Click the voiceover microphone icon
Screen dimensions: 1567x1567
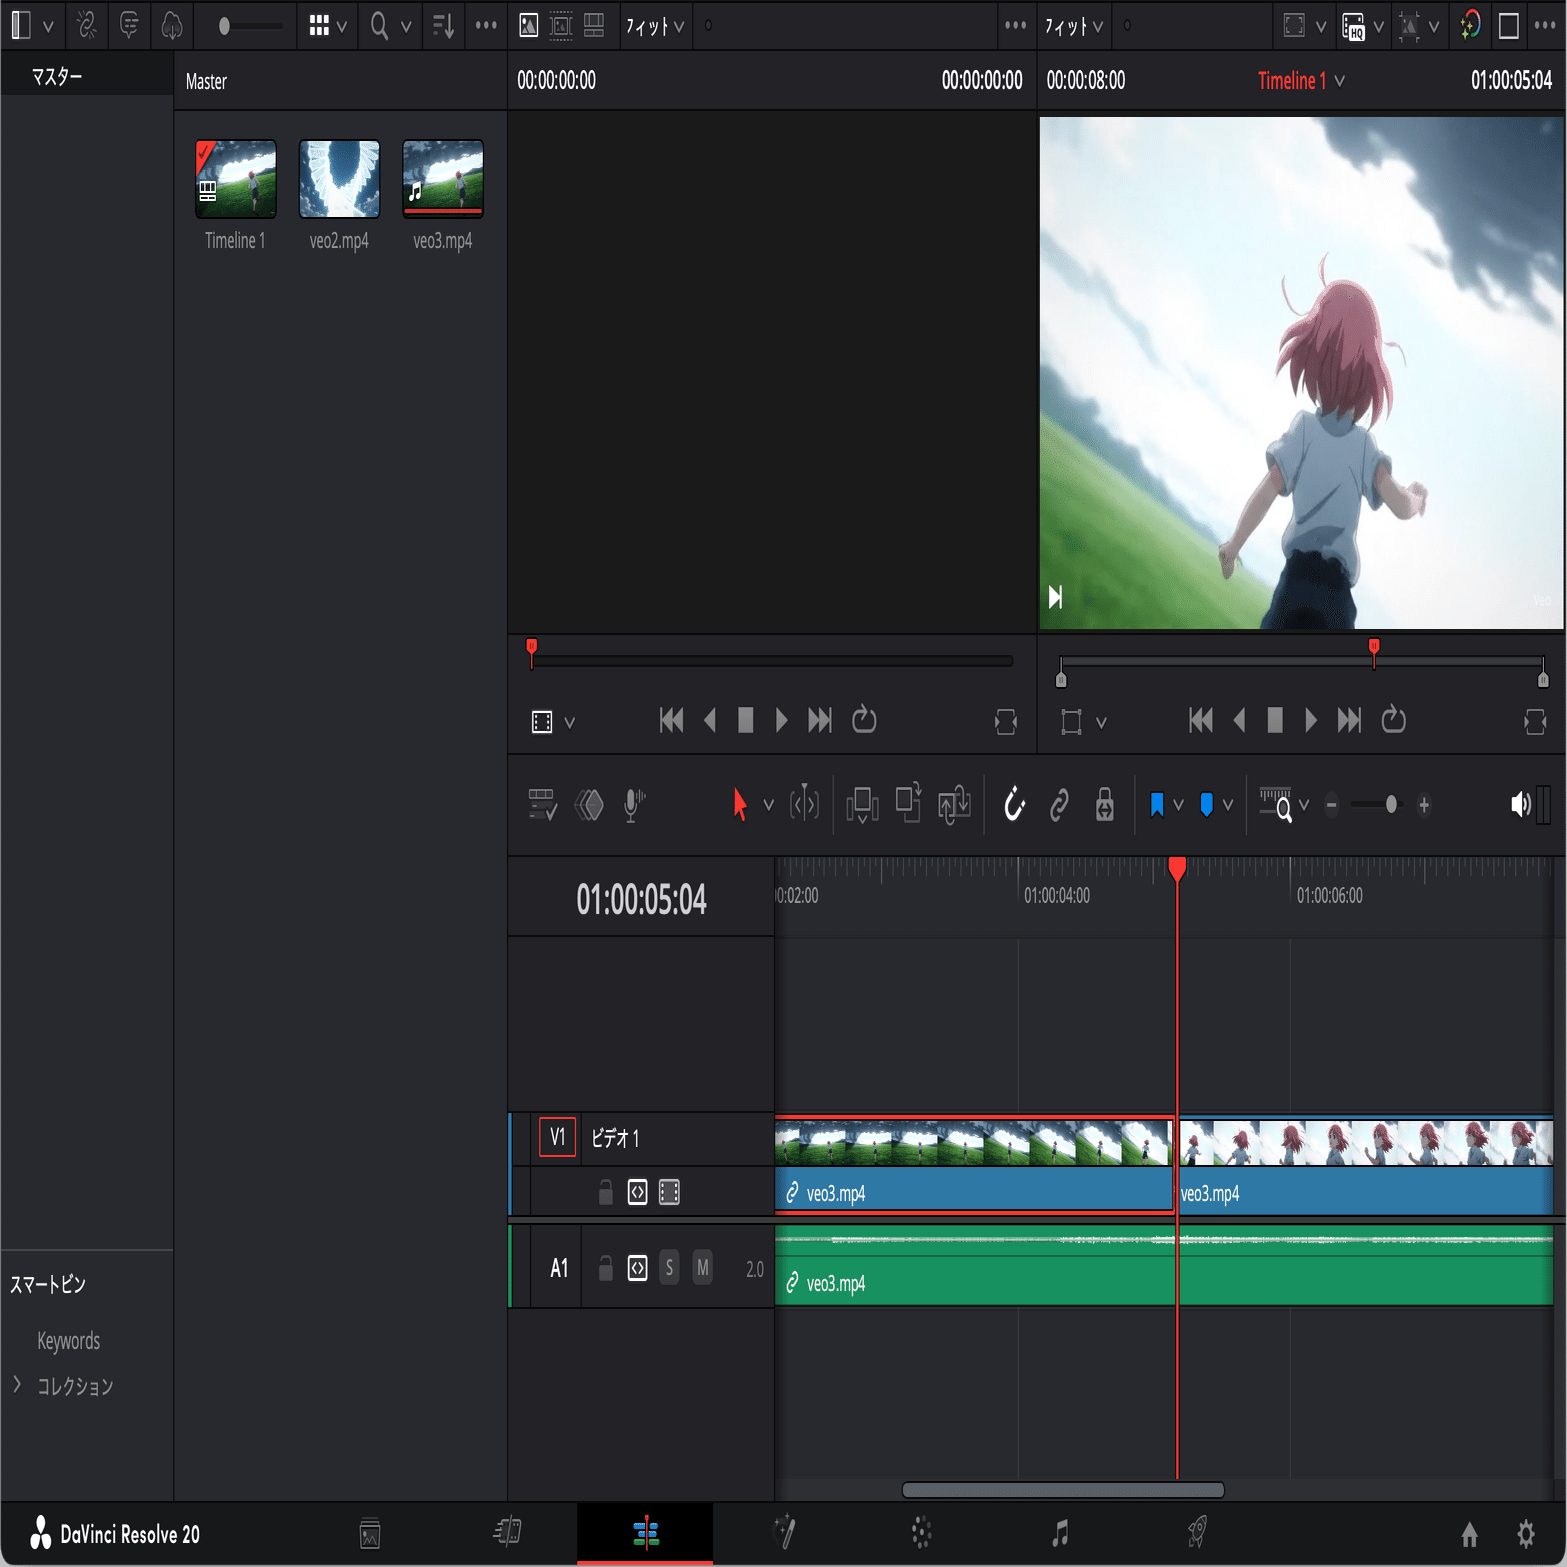tap(630, 804)
